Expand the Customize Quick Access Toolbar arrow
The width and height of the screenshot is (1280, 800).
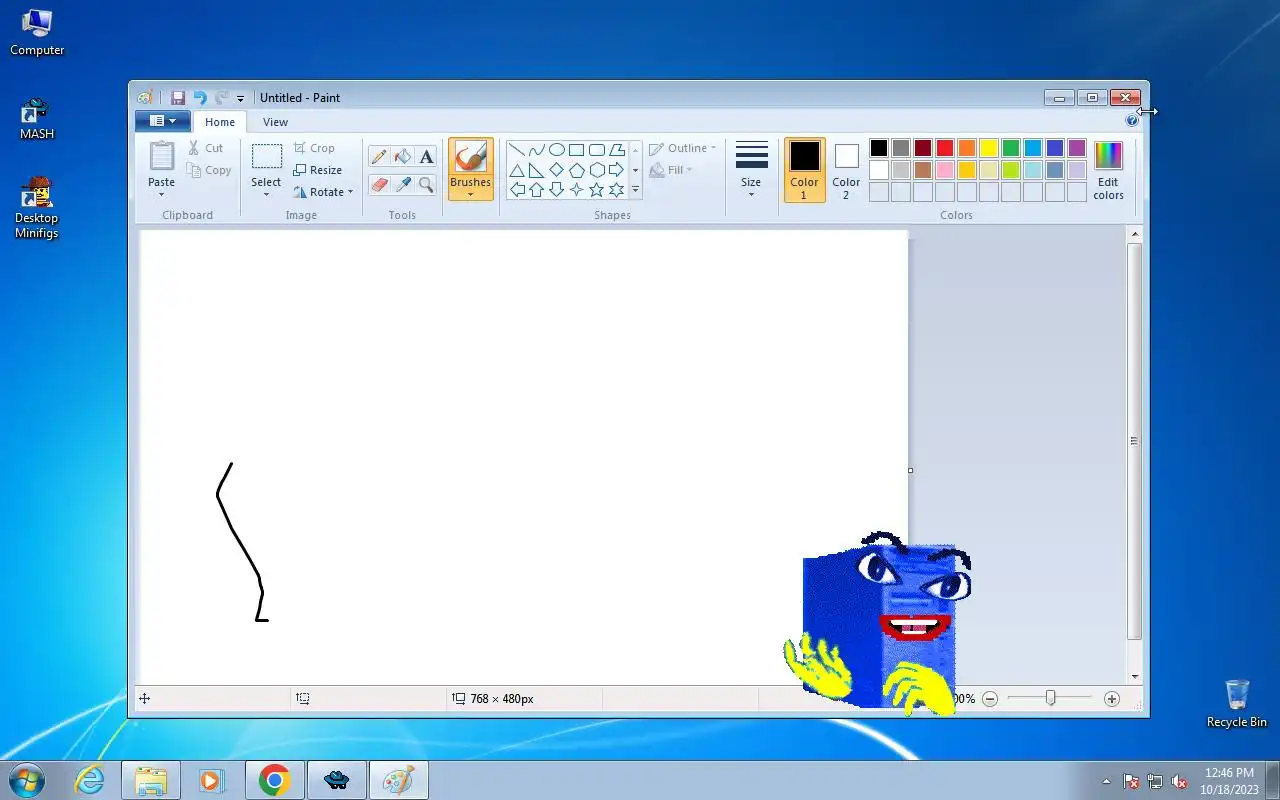[x=240, y=99]
